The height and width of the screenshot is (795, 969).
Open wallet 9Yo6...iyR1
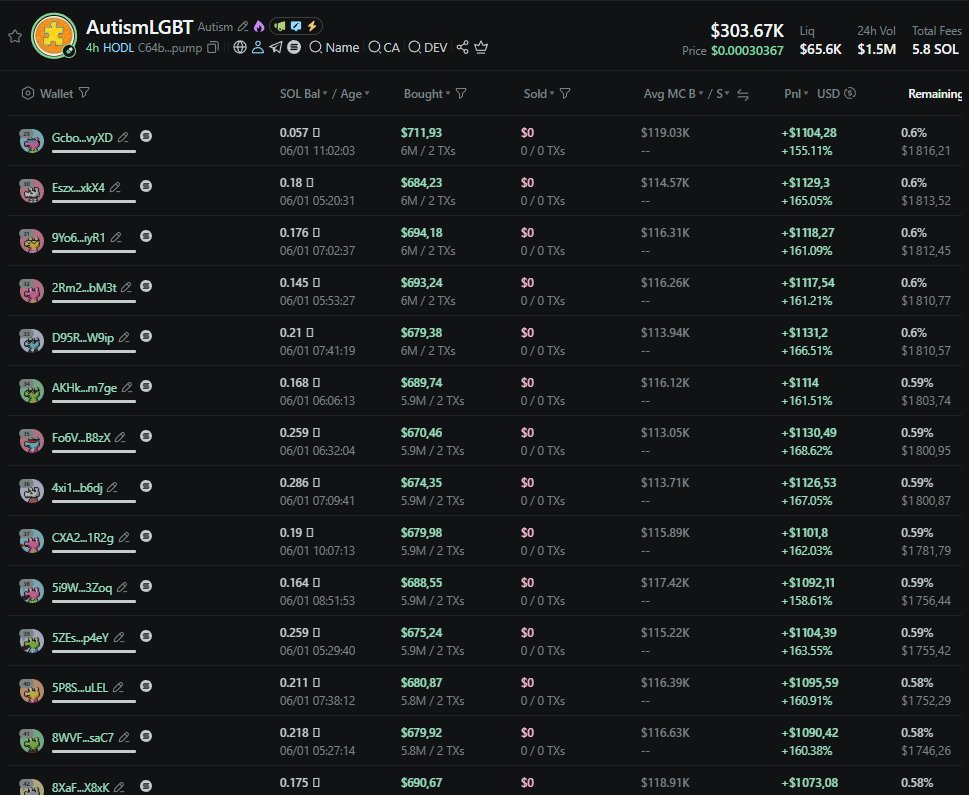[78, 237]
